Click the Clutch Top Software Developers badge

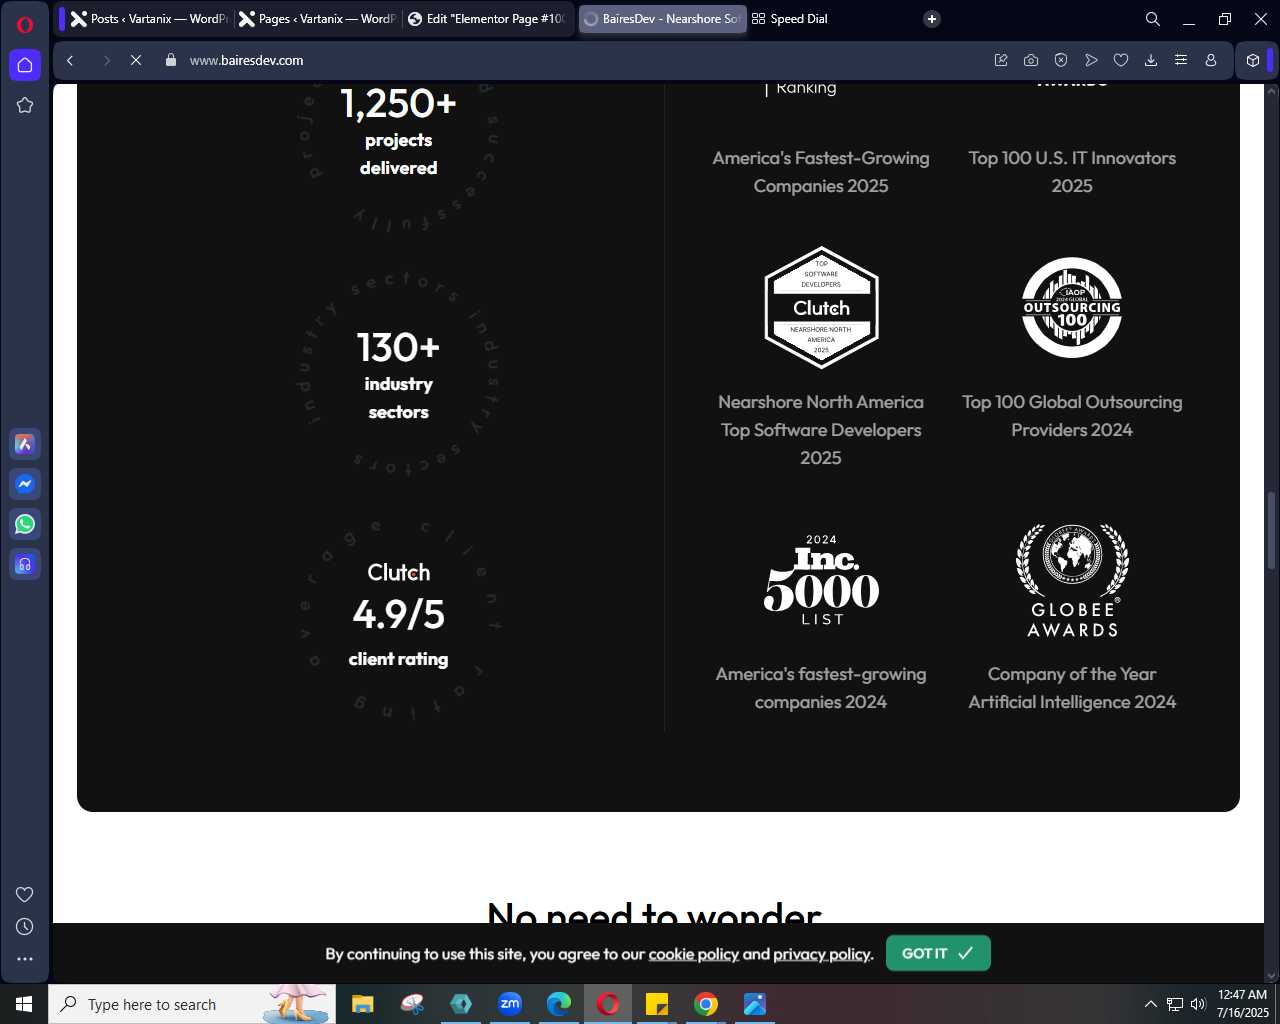pos(821,308)
